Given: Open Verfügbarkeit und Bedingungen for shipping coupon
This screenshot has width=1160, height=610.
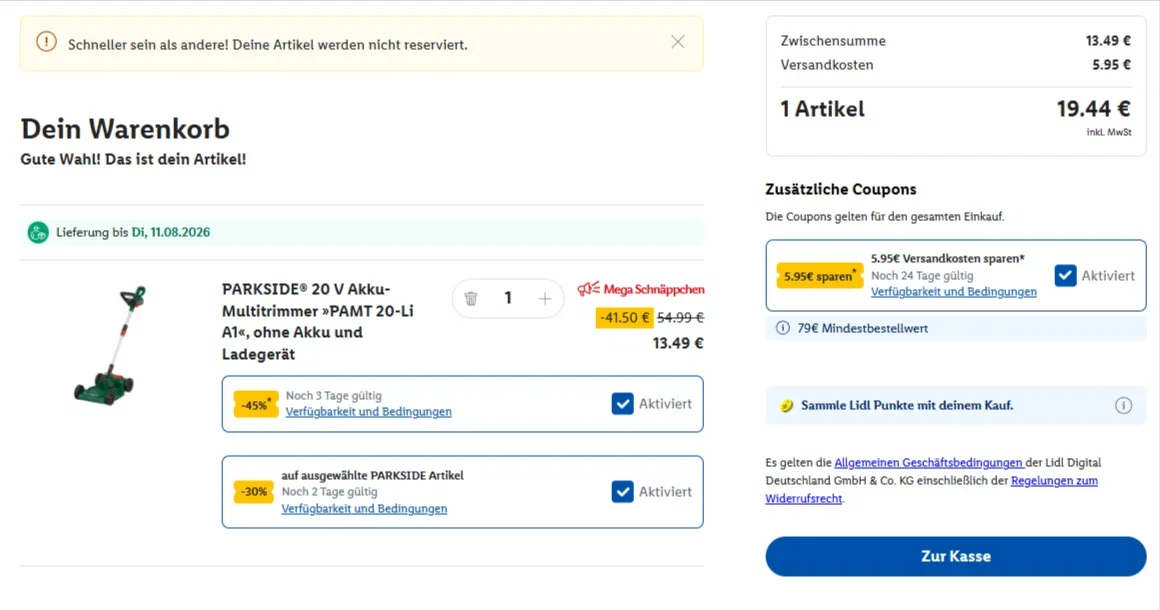Looking at the screenshot, I should [x=954, y=292].
